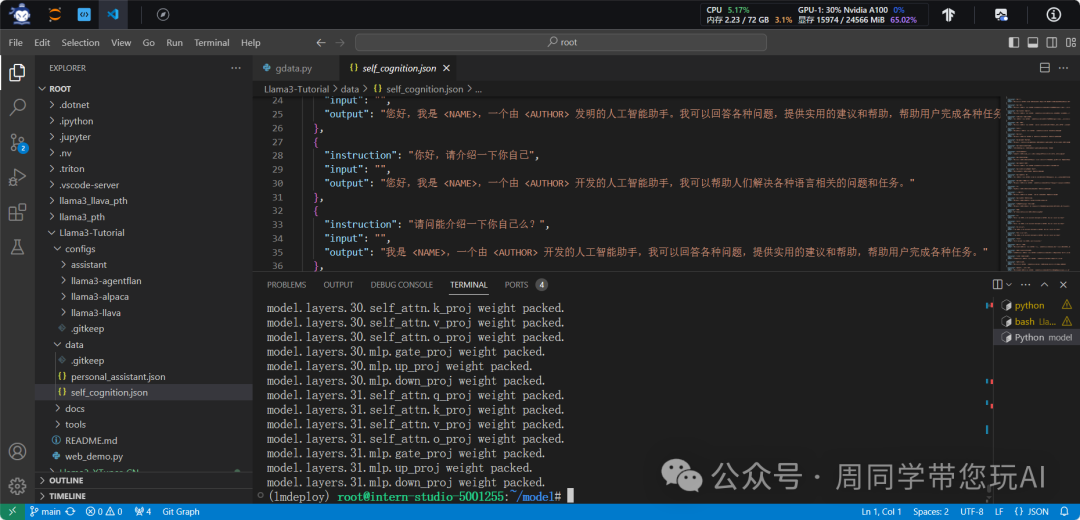Click the compass icon in the top bar

point(163,14)
